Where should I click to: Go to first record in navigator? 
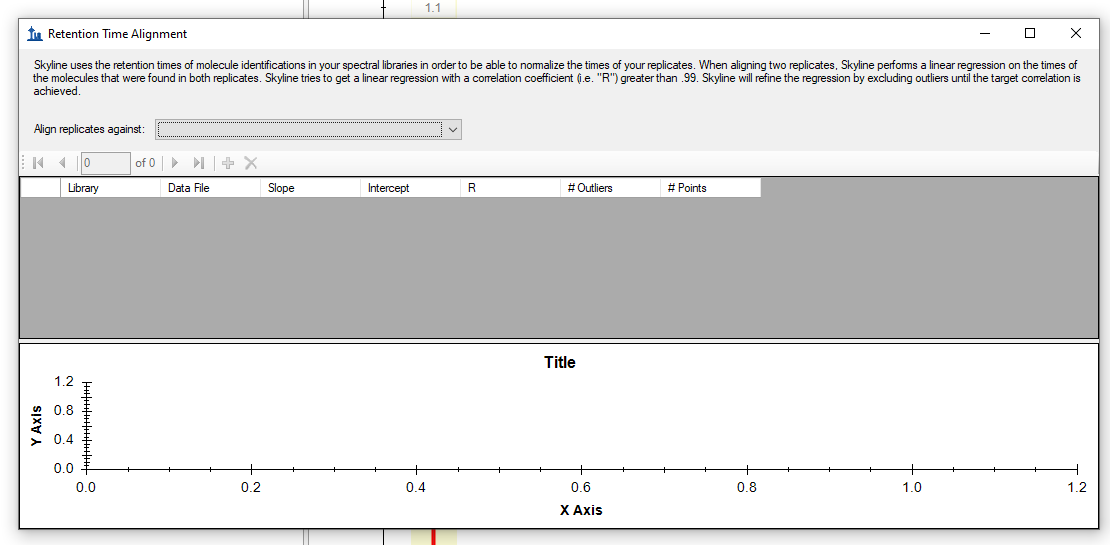coord(39,163)
